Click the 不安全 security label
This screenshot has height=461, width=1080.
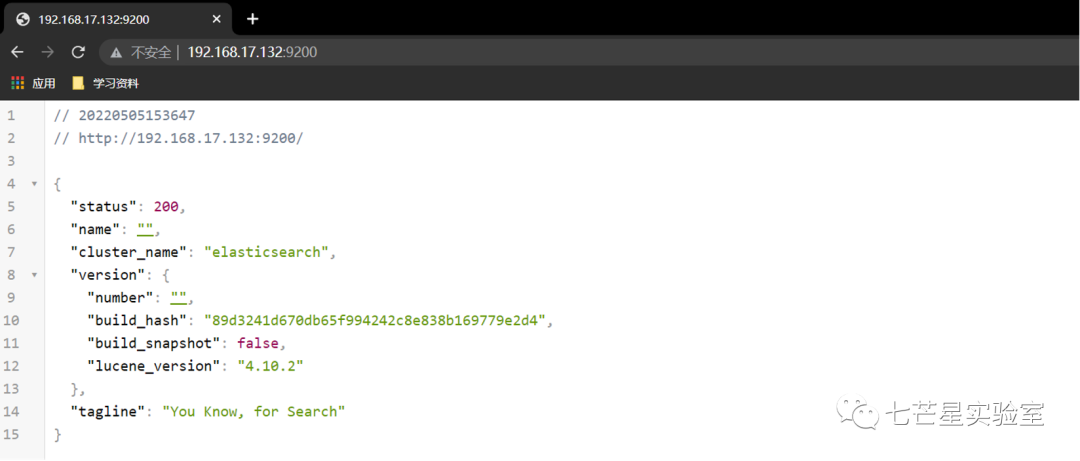click(x=151, y=52)
